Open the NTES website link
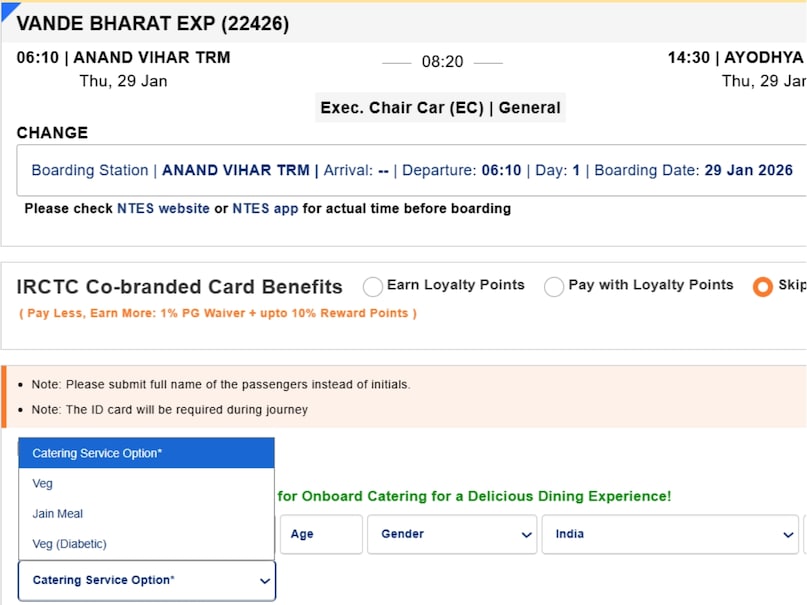Viewport: 807px width, 605px height. coord(162,209)
